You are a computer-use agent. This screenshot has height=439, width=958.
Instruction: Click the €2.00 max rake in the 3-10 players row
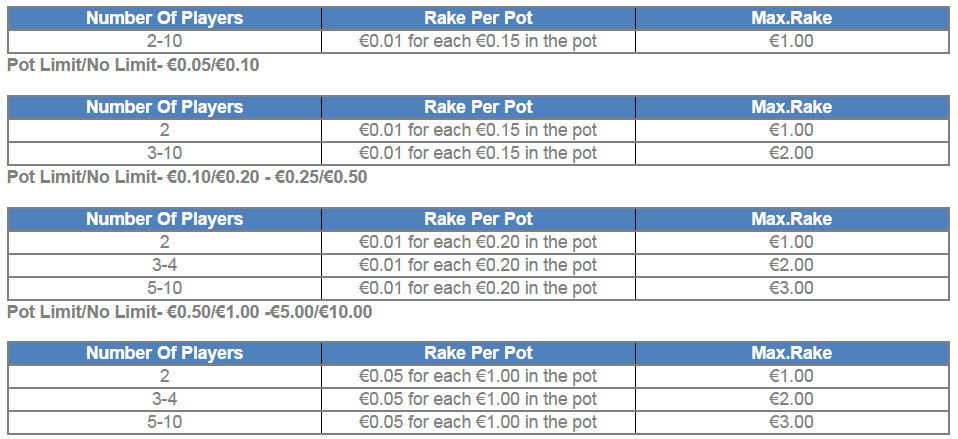[x=791, y=153]
